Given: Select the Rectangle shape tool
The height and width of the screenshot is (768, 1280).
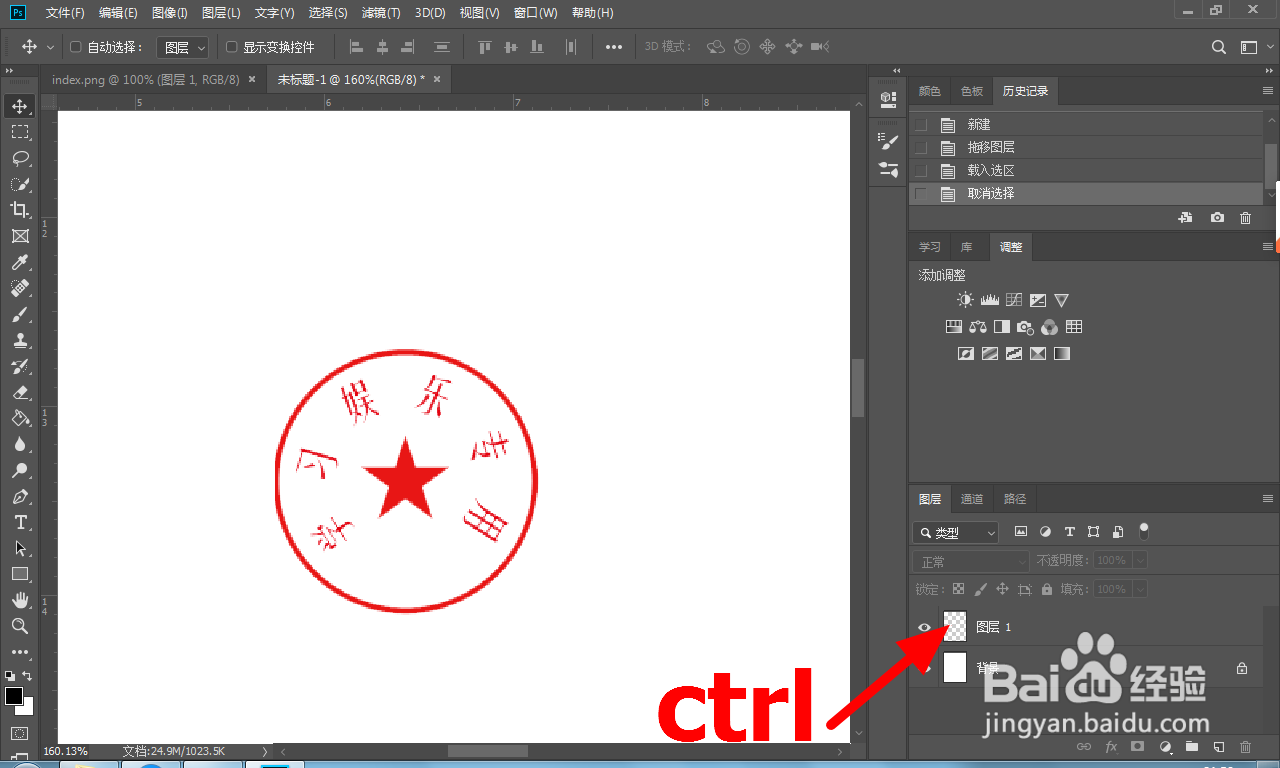Looking at the screenshot, I should click(20, 574).
